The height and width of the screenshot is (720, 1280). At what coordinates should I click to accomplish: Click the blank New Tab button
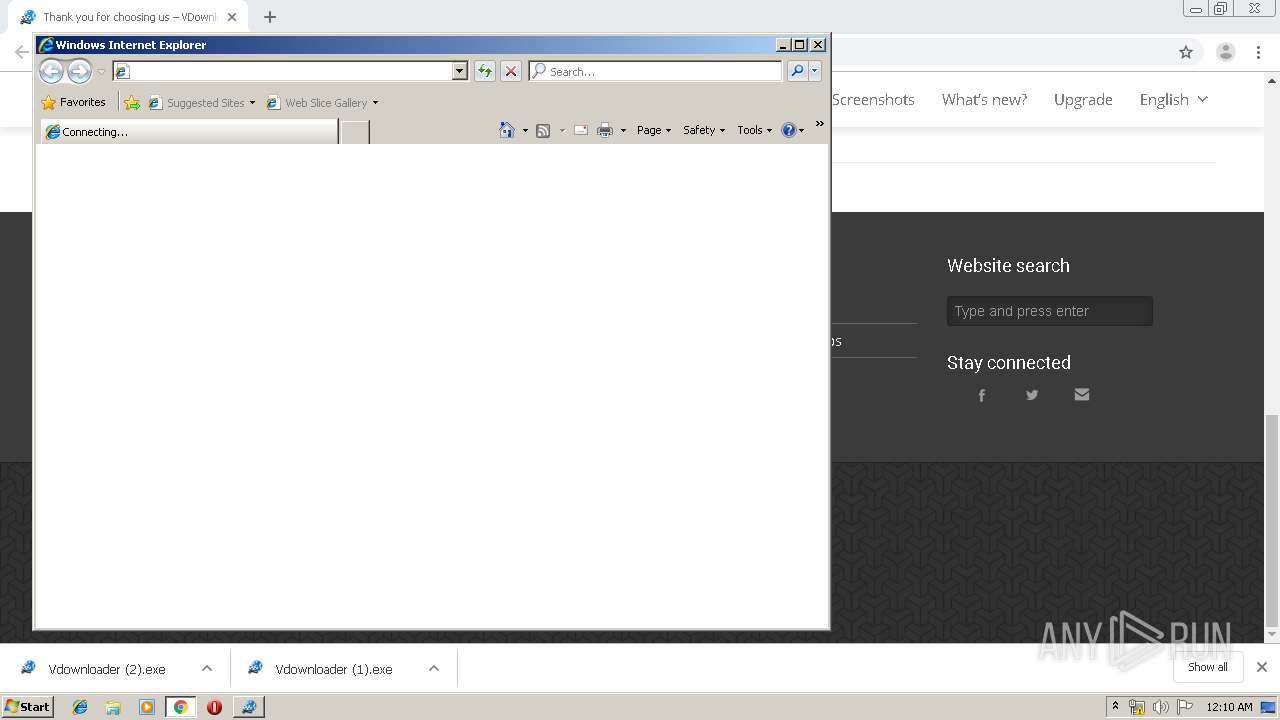point(355,132)
